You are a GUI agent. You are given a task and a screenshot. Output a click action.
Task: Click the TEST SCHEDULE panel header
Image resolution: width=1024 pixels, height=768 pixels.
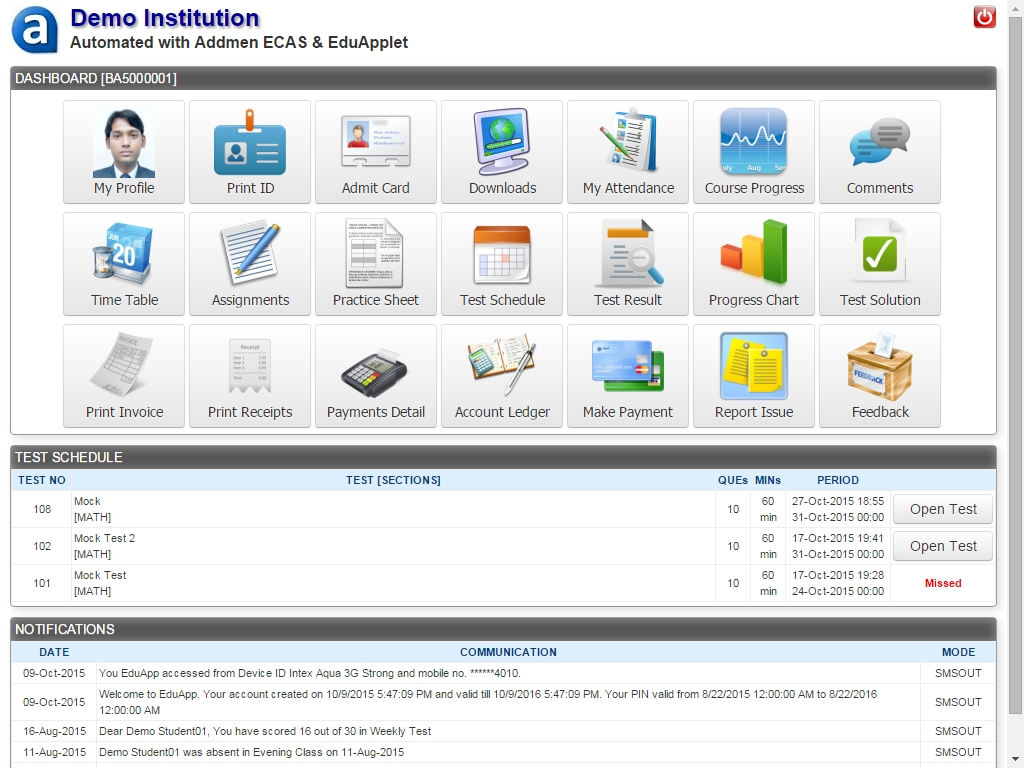pyautogui.click(x=504, y=457)
